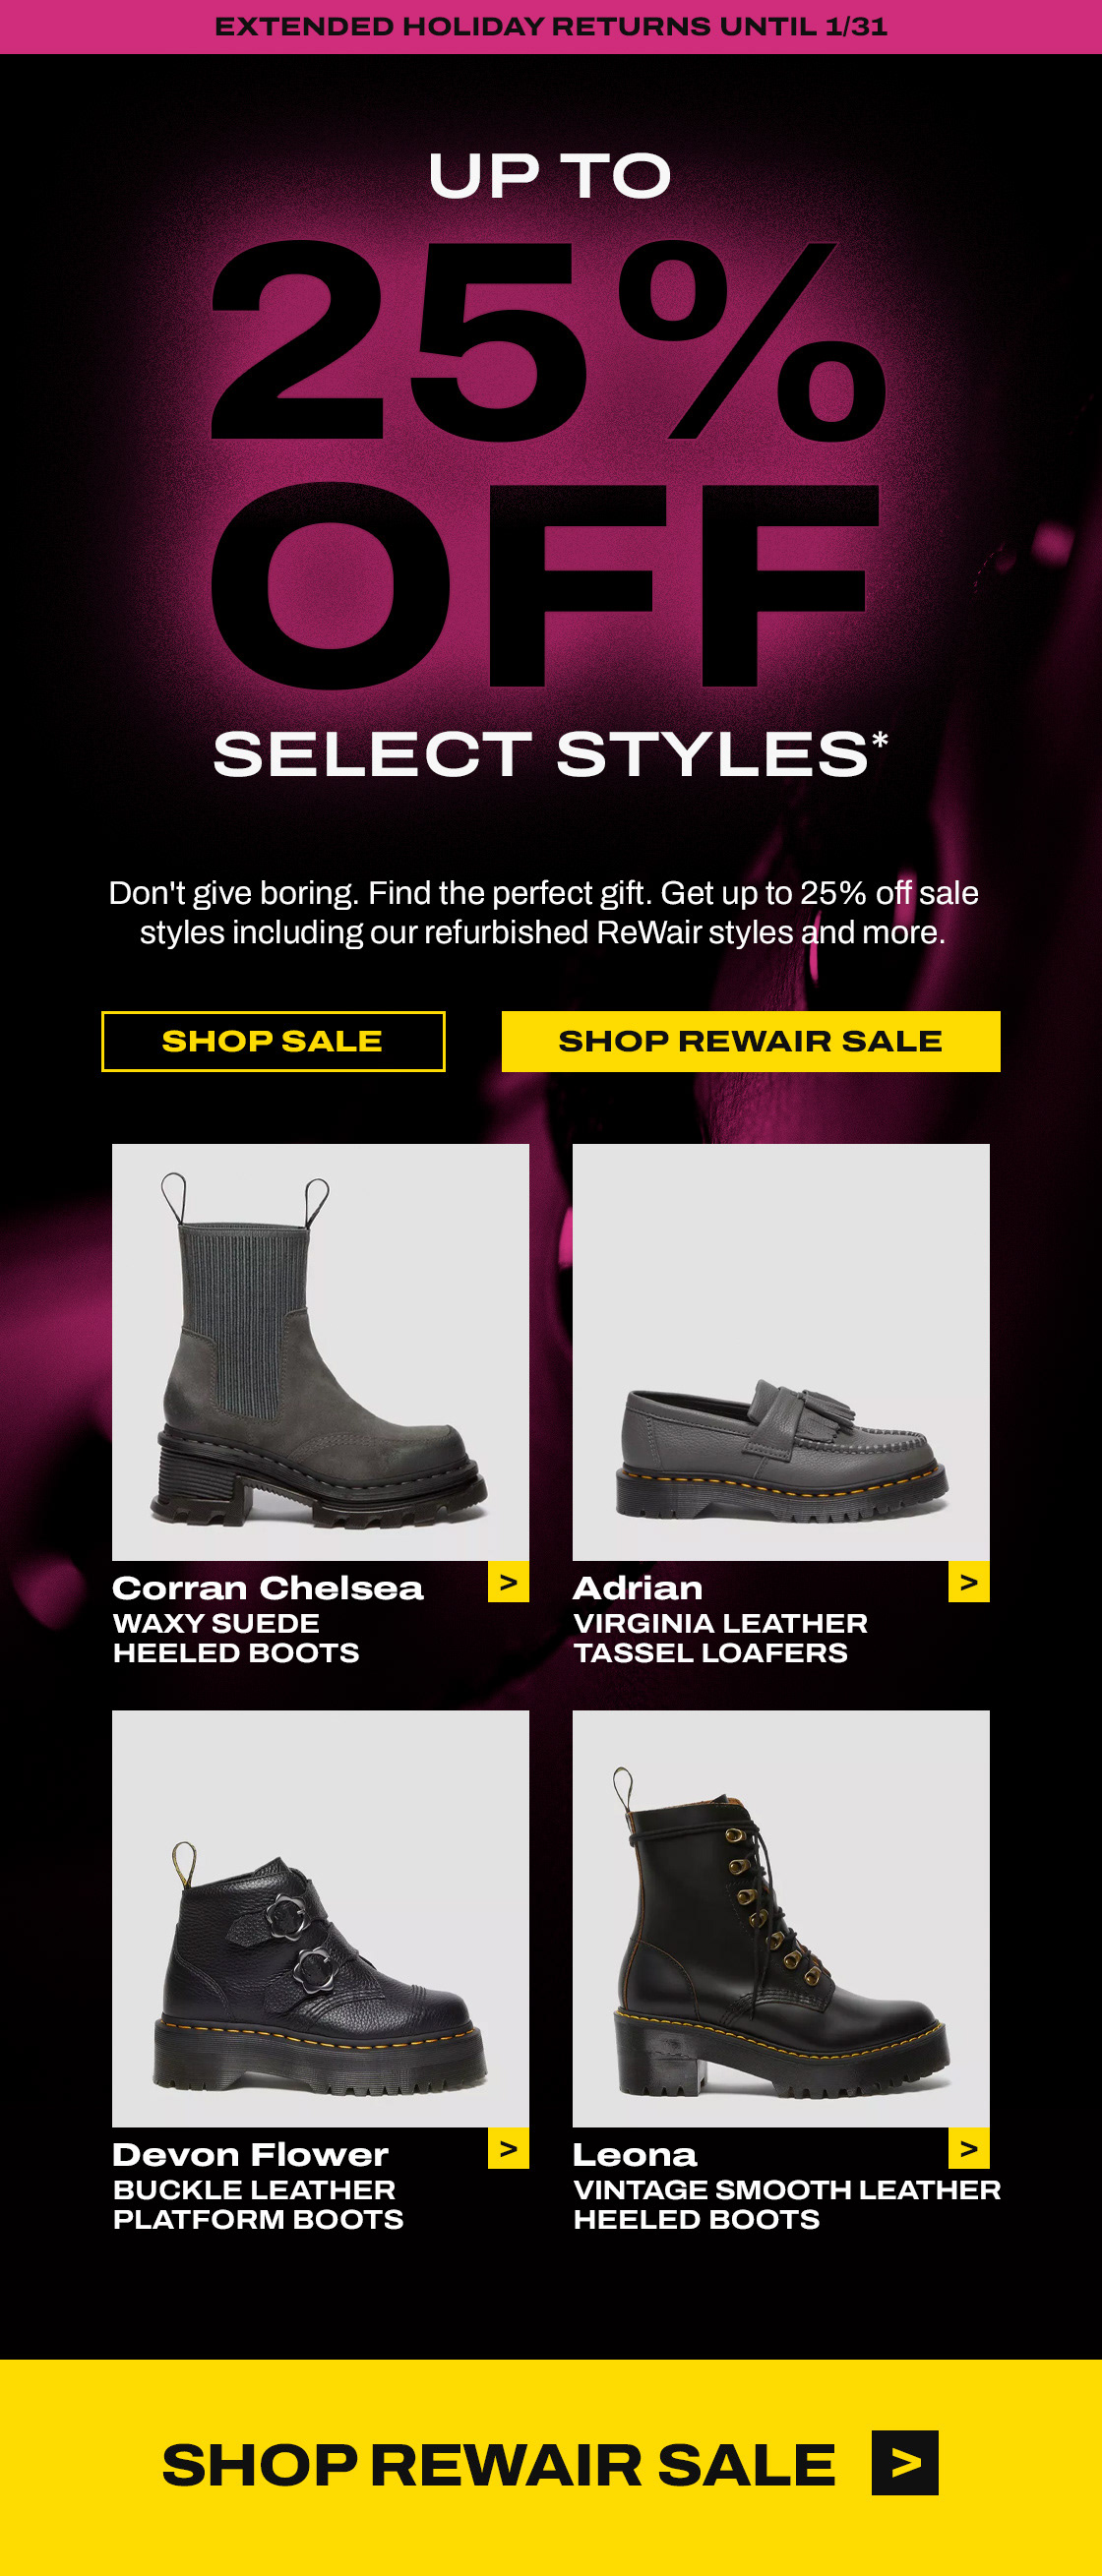Viewport: 1102px width, 2576px height.
Task: Click Waxy Suede Heeled Boots description
Action: pos(236,1638)
